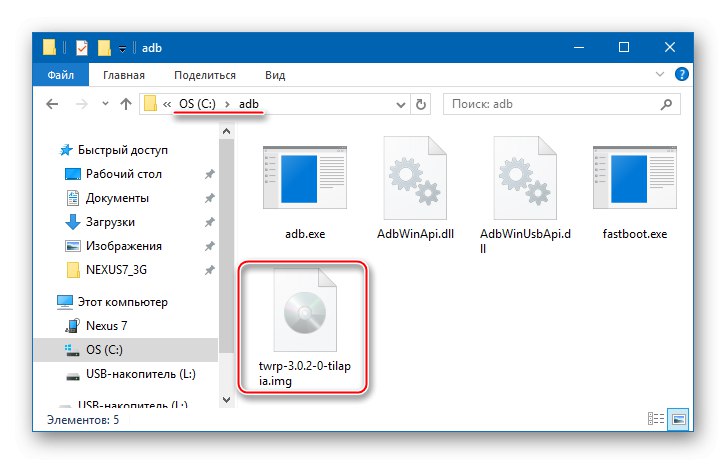The height and width of the screenshot is (464, 726).
Task: Click the AdbWinApi.dll file name label
Action: coord(415,234)
